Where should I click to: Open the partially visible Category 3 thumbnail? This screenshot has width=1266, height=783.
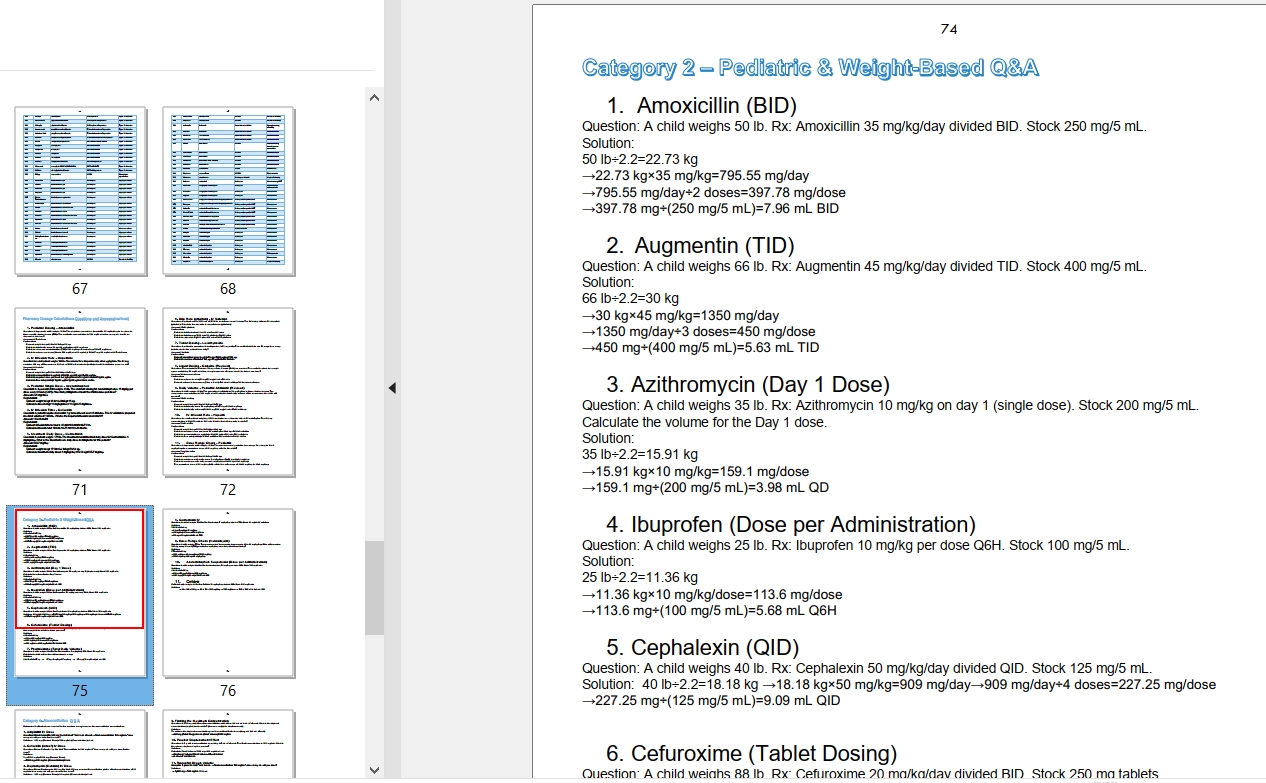(80, 745)
